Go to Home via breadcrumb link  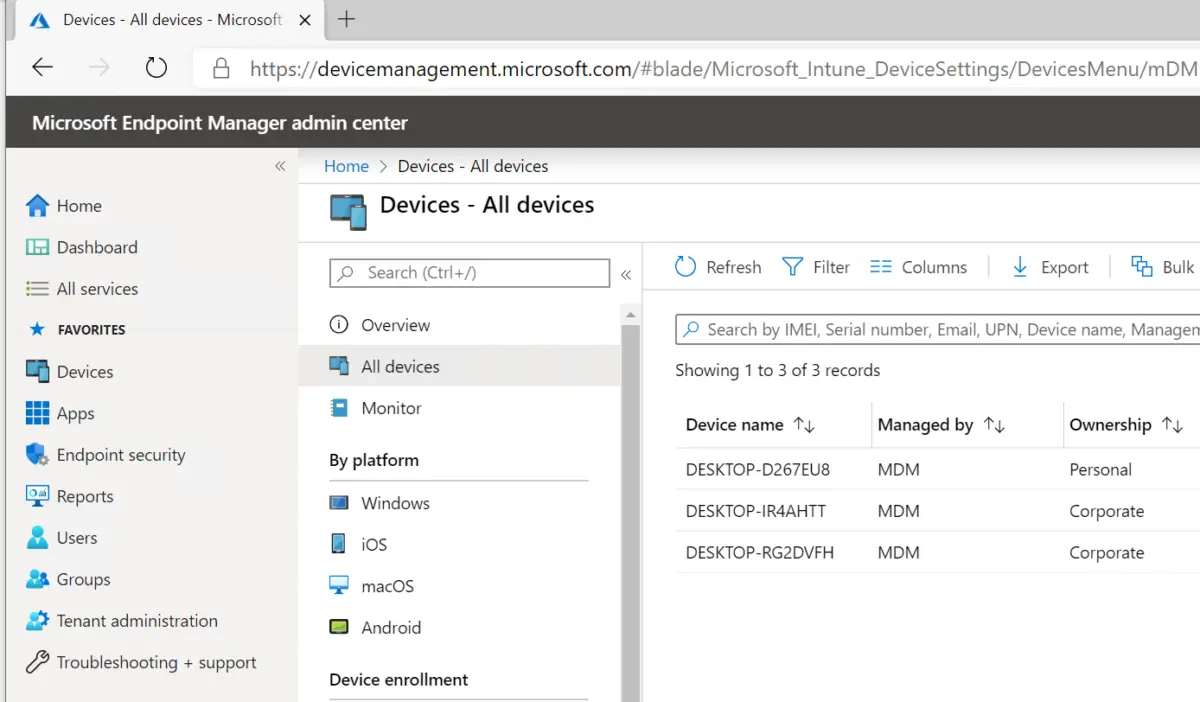click(345, 166)
